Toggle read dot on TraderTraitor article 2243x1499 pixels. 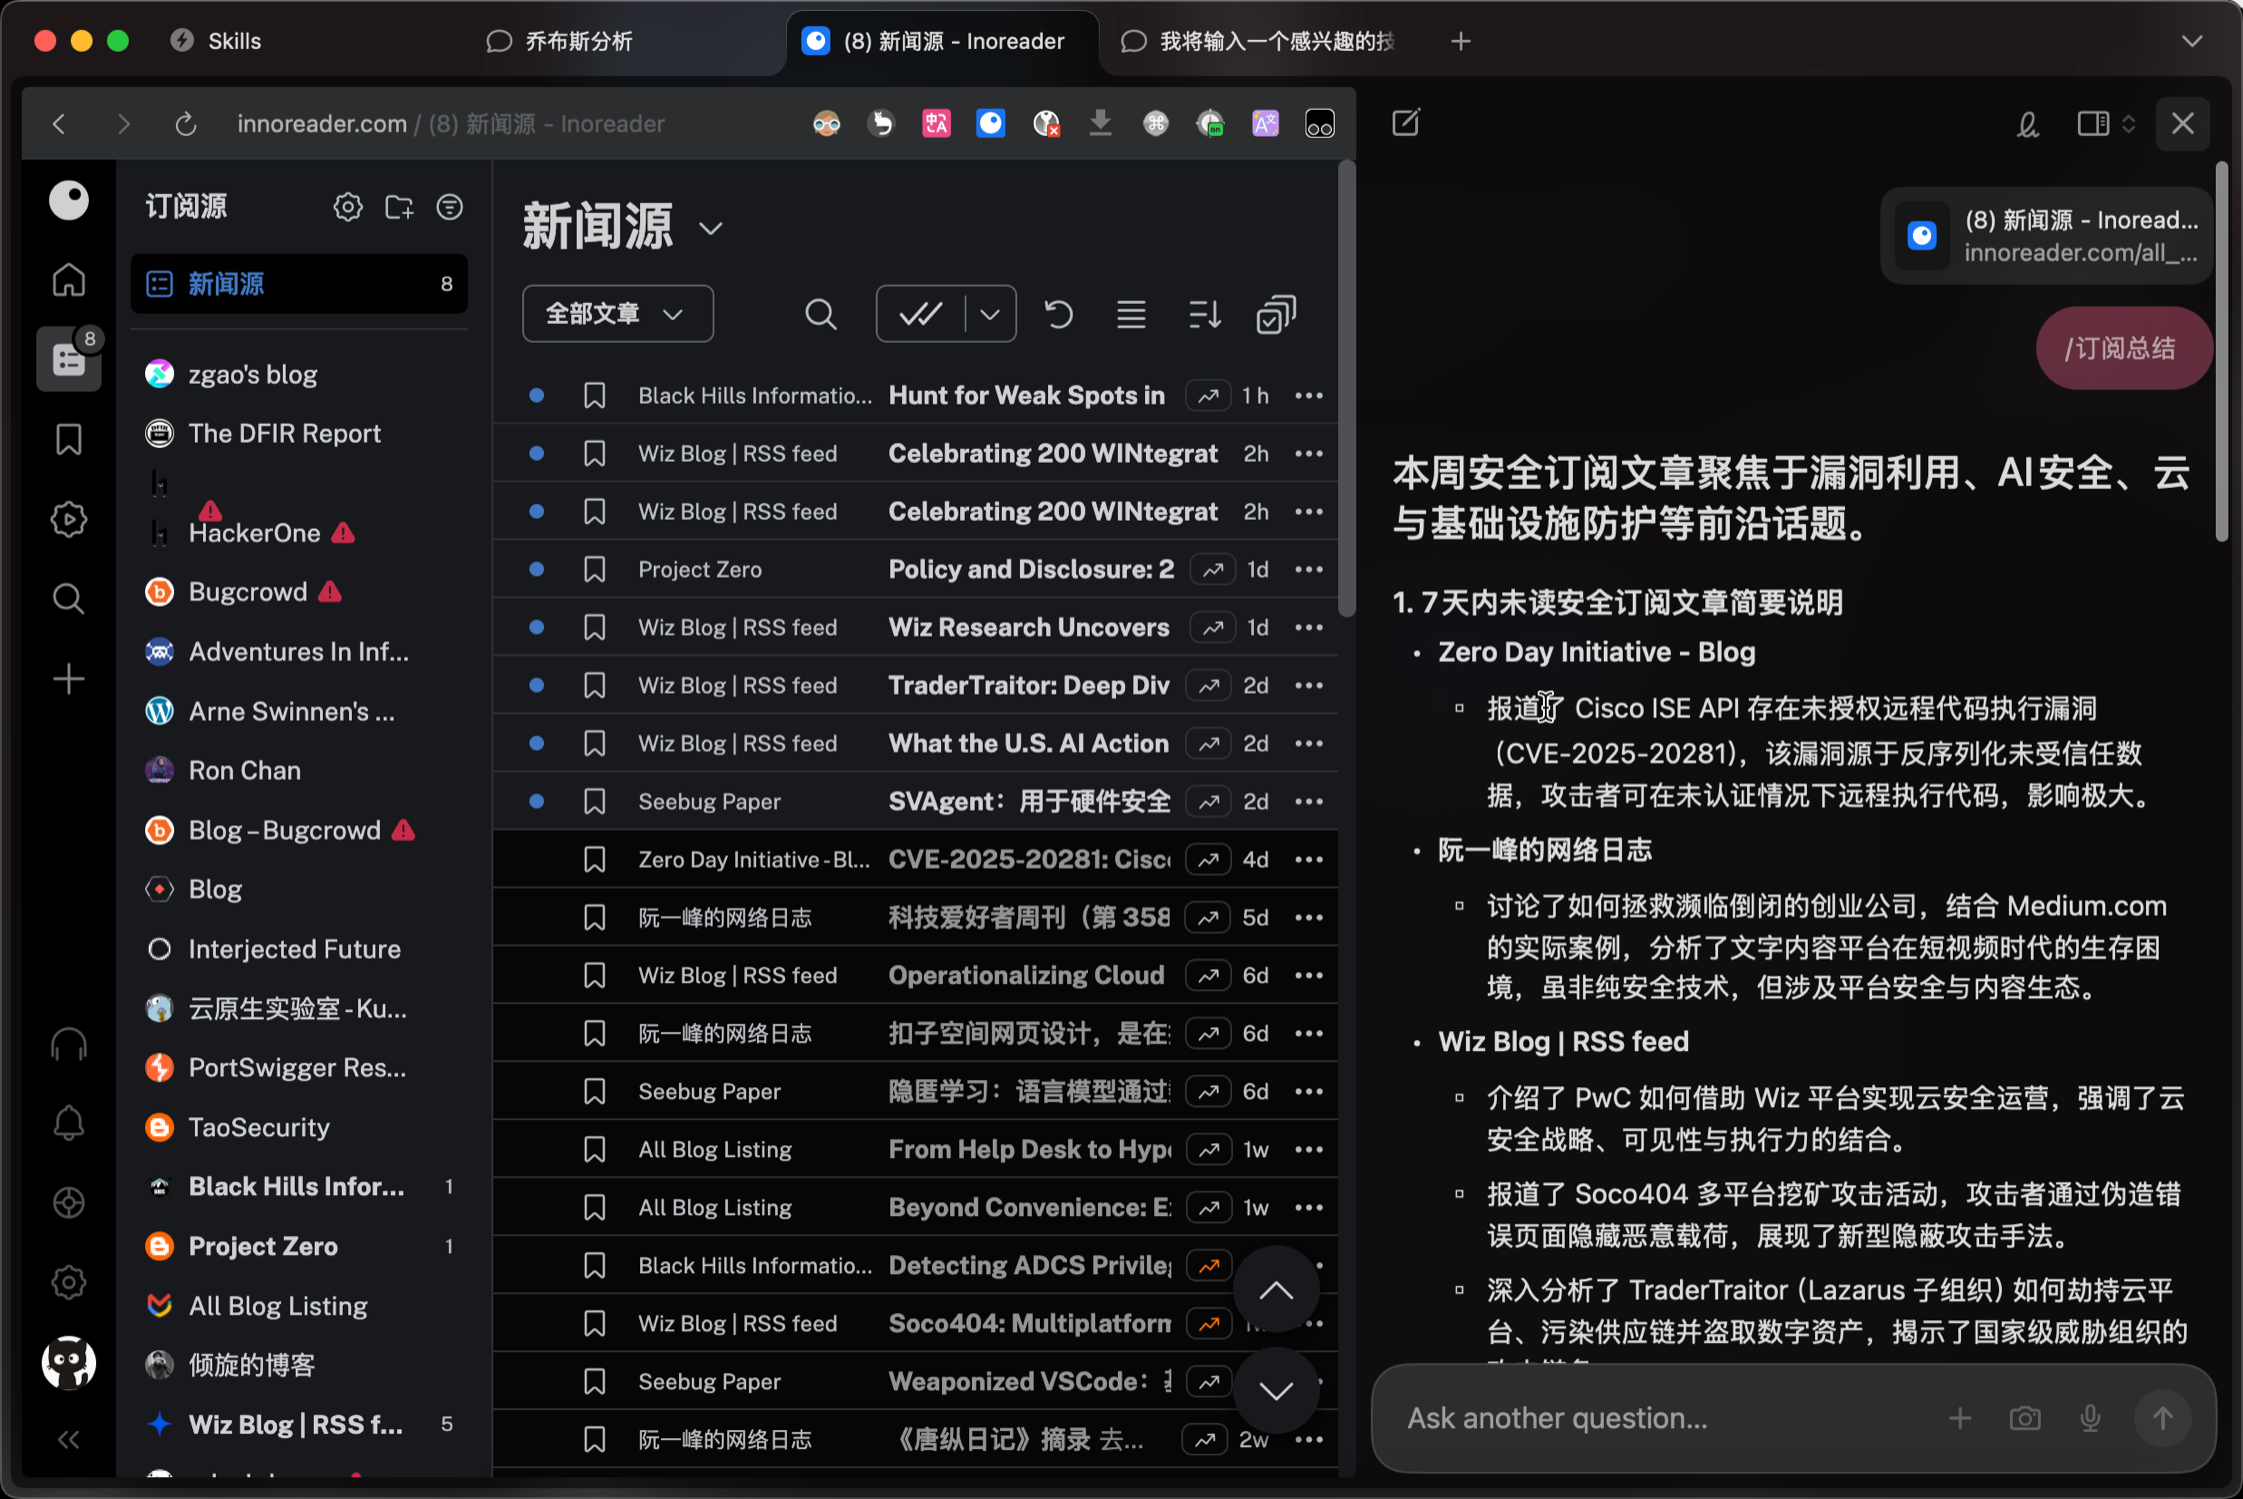click(537, 686)
